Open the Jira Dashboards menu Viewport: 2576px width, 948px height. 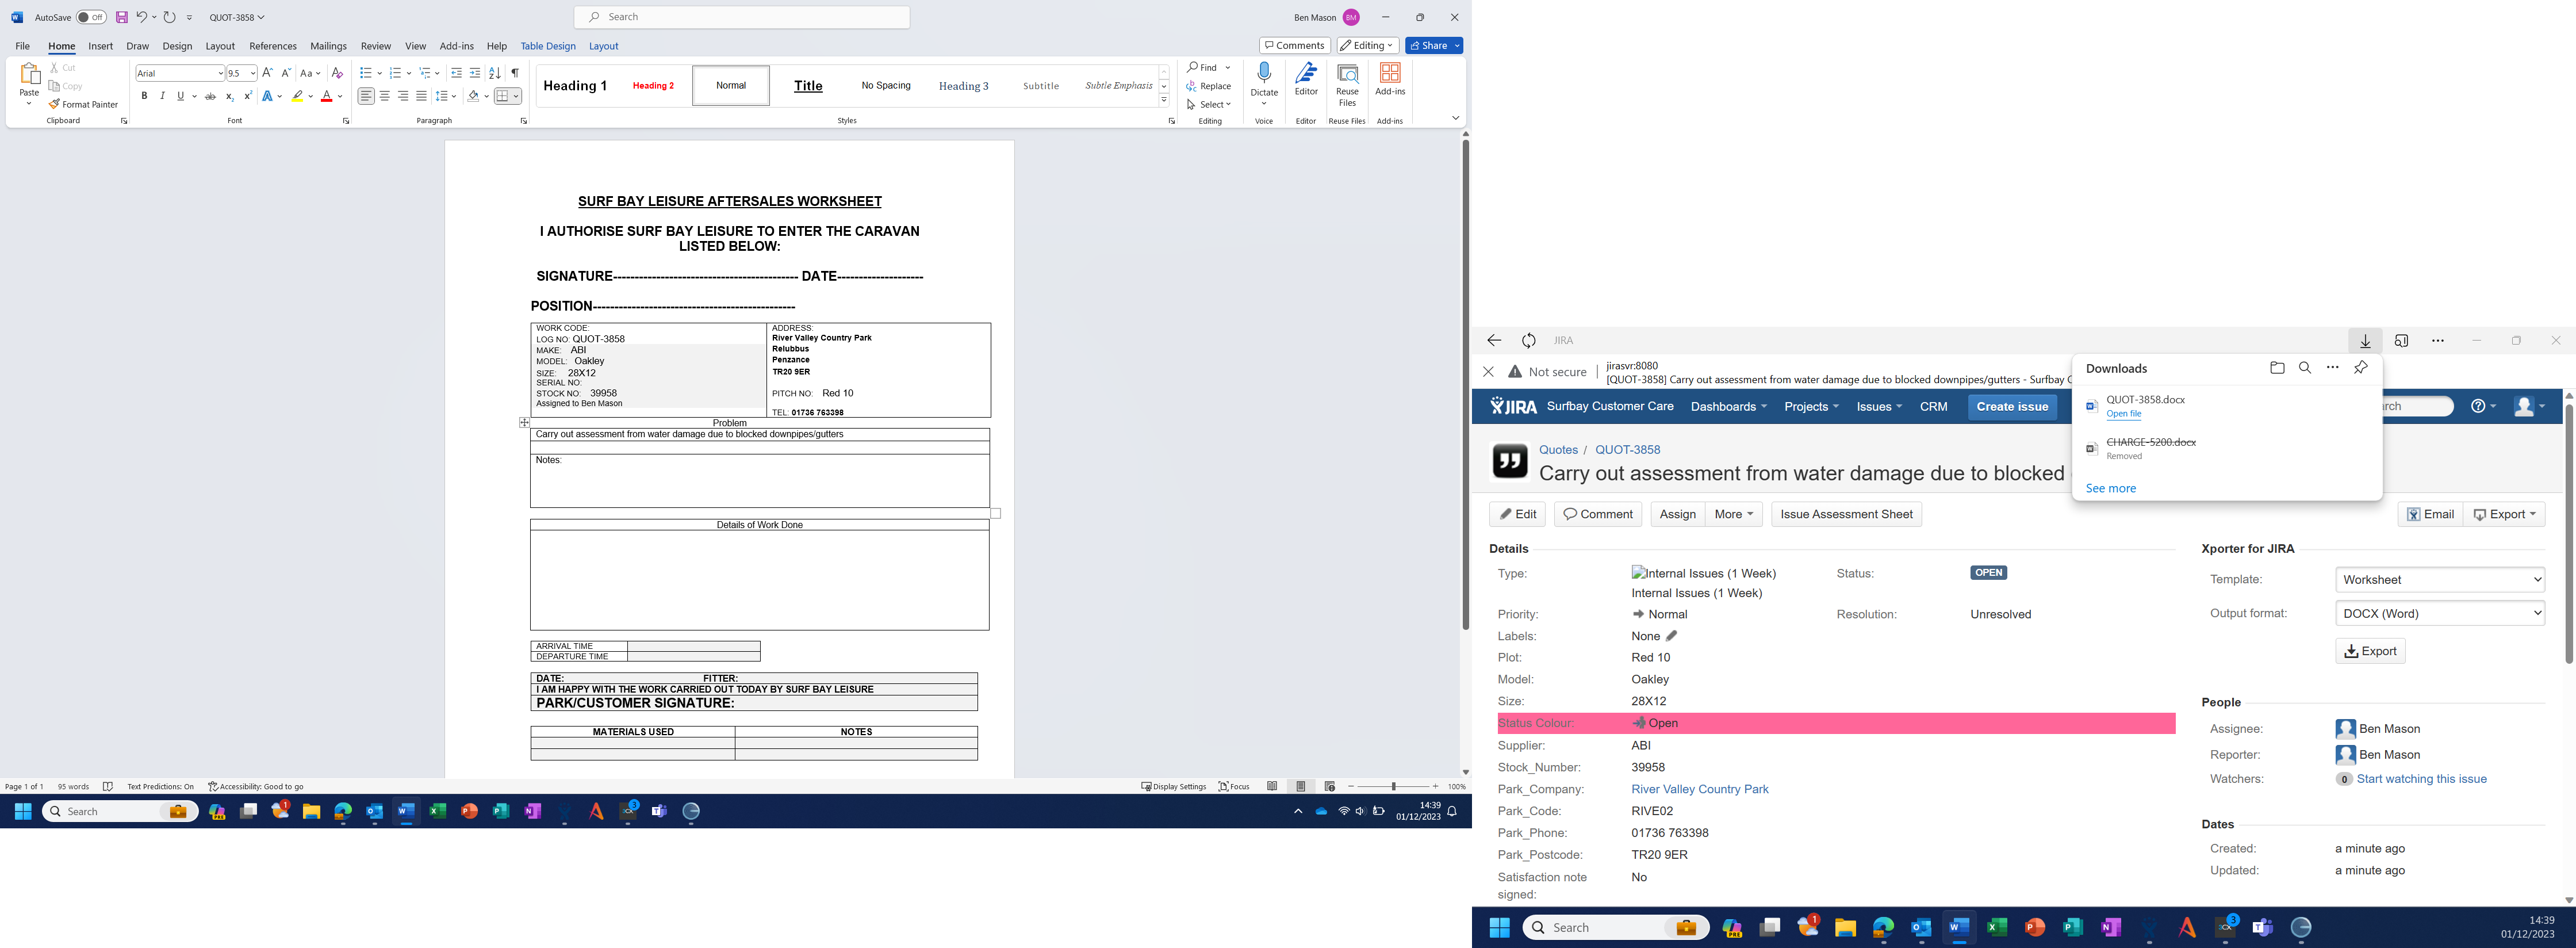click(x=1727, y=407)
